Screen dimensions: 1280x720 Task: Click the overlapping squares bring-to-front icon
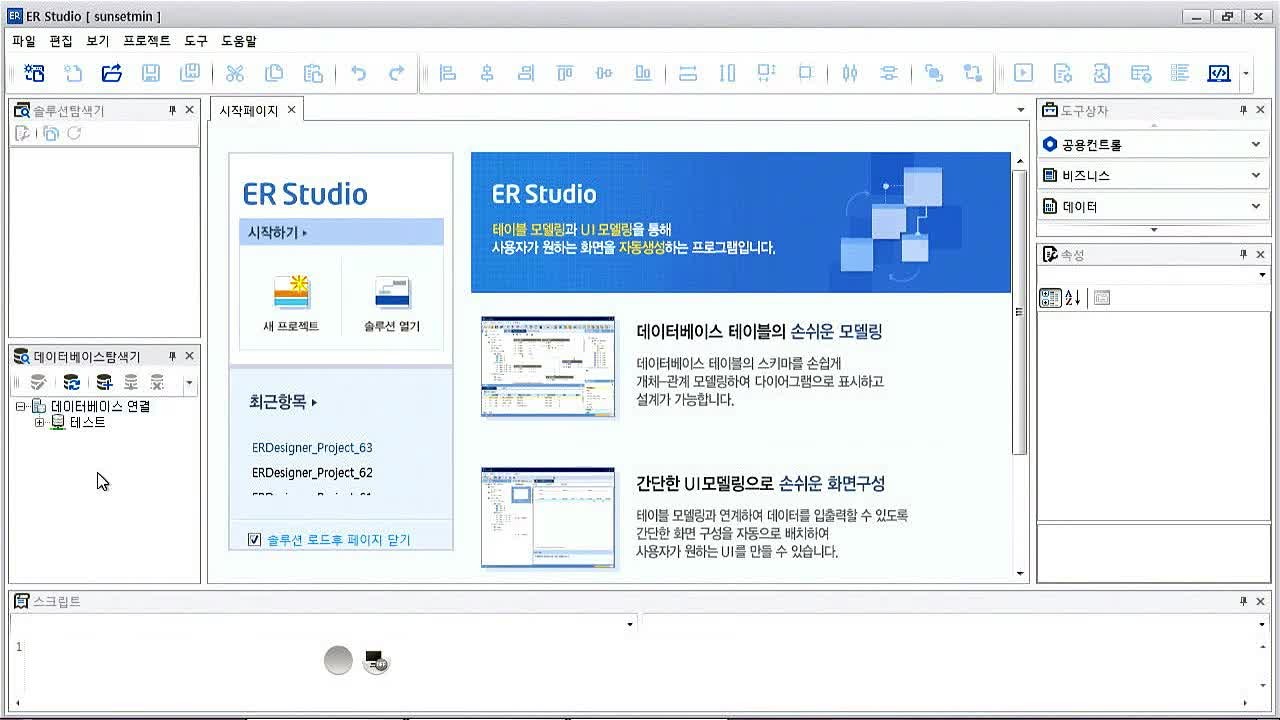tap(934, 73)
